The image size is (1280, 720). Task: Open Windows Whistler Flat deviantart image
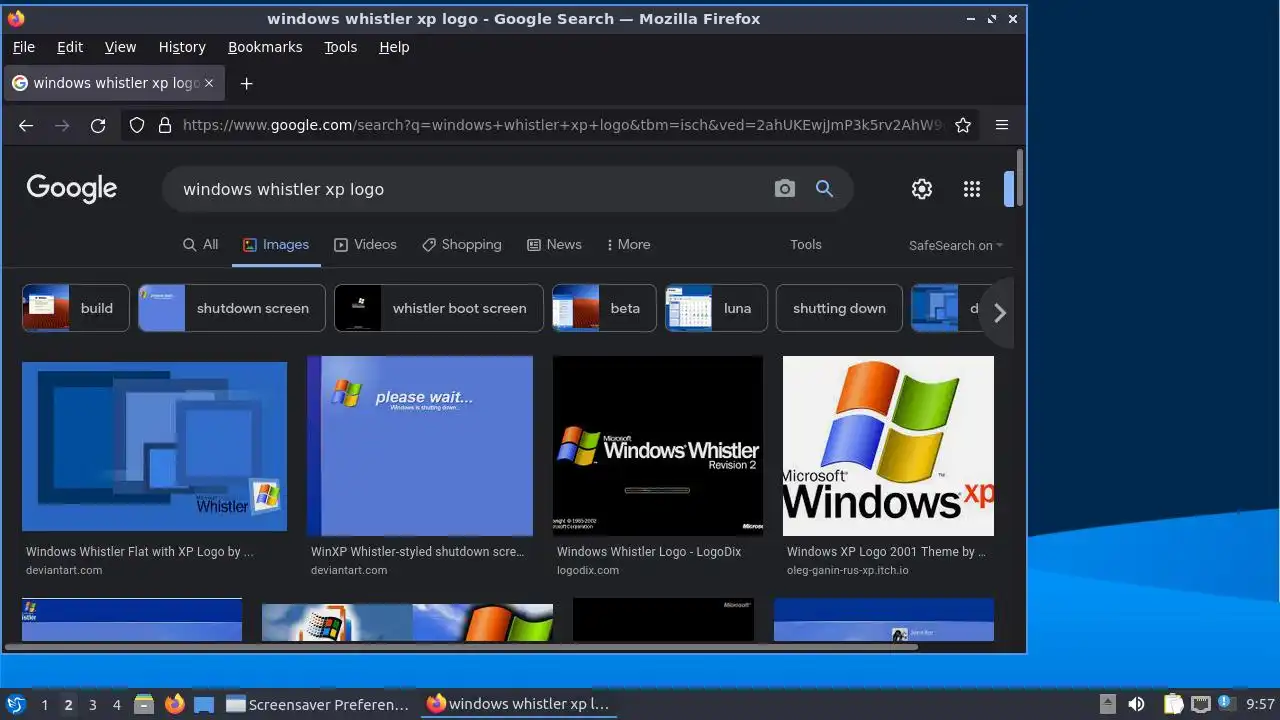click(154, 446)
